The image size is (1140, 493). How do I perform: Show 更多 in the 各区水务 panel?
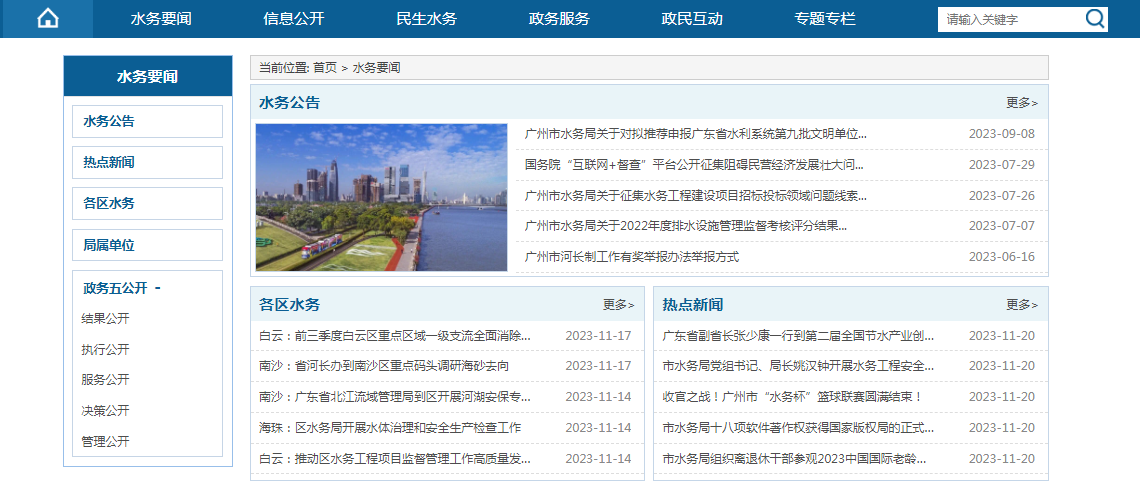coord(618,305)
